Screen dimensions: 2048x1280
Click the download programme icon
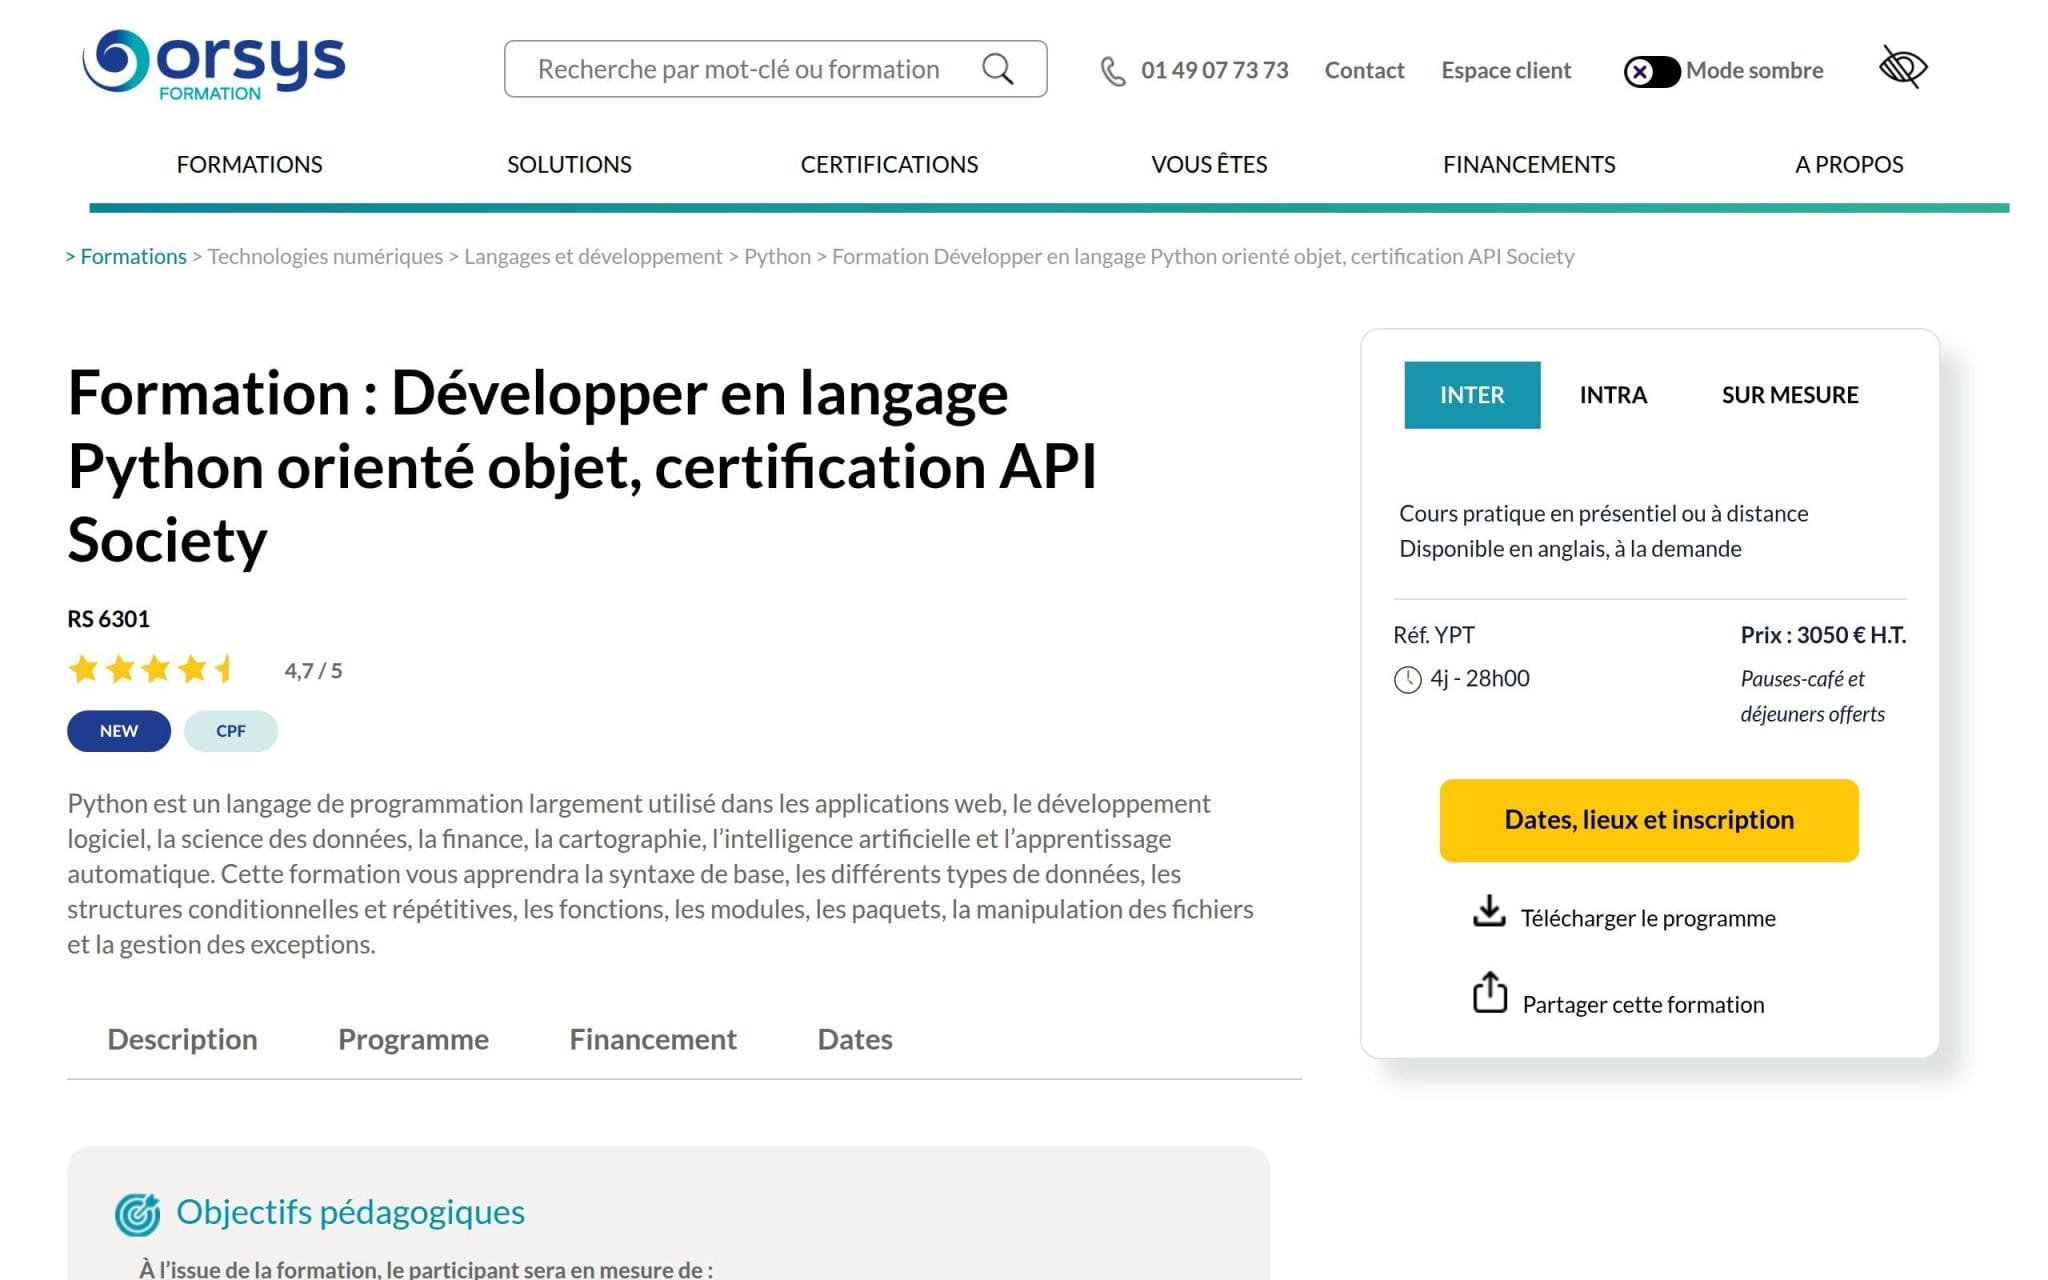[1489, 911]
